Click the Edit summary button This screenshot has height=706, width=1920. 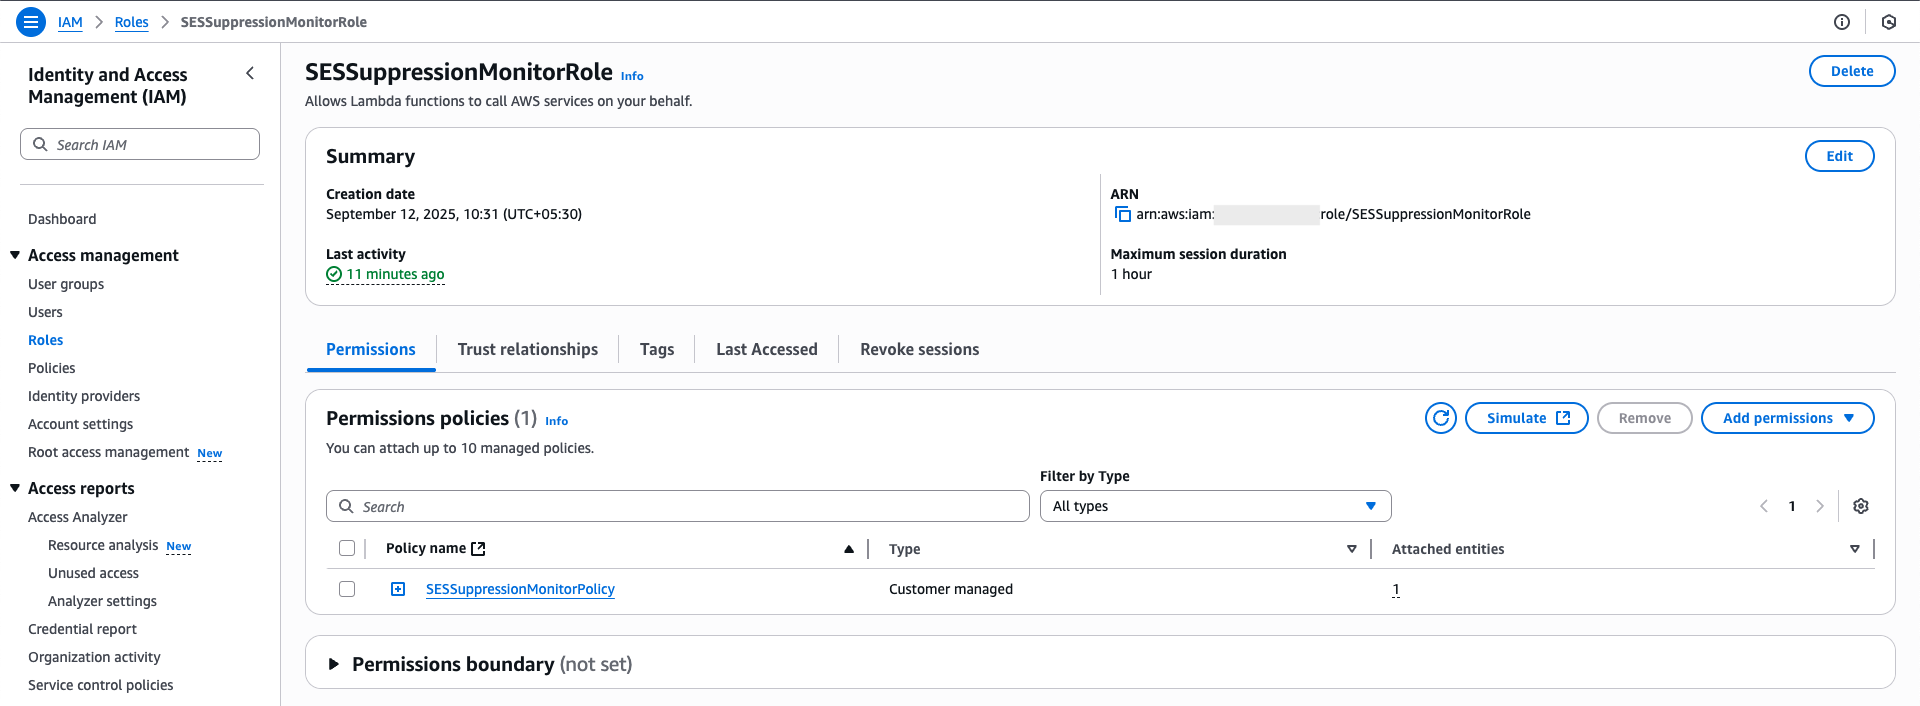1839,156
